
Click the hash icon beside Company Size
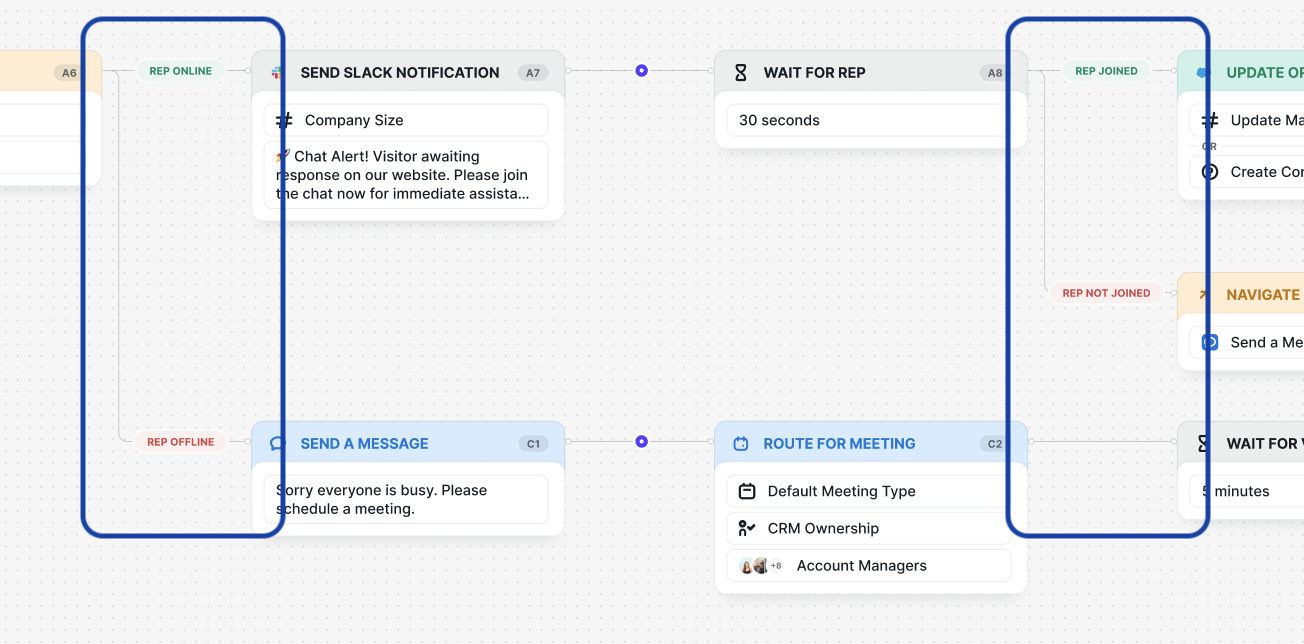point(285,120)
